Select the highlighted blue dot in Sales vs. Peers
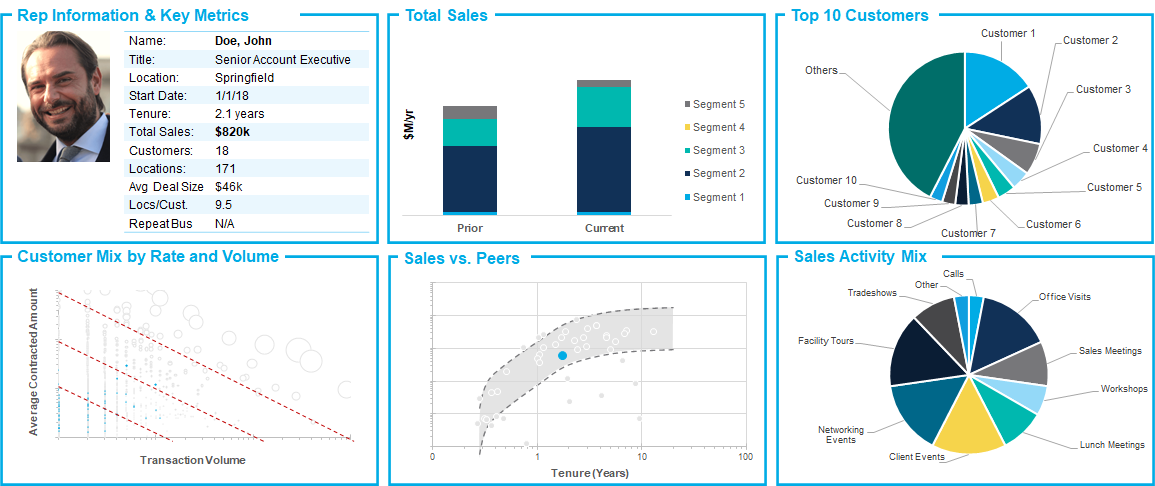 point(562,356)
